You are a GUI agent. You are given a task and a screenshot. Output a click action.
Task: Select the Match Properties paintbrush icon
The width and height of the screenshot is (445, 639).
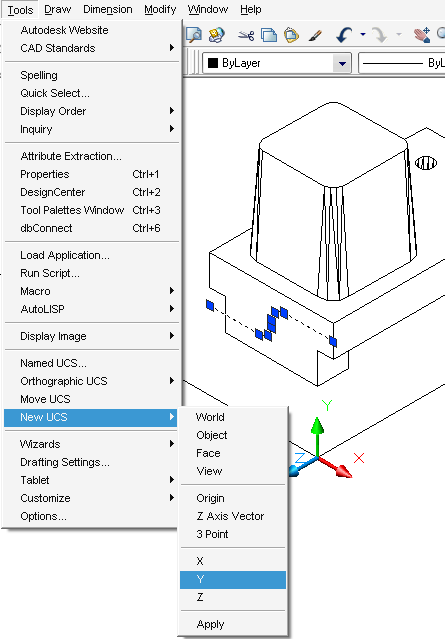coord(315,35)
